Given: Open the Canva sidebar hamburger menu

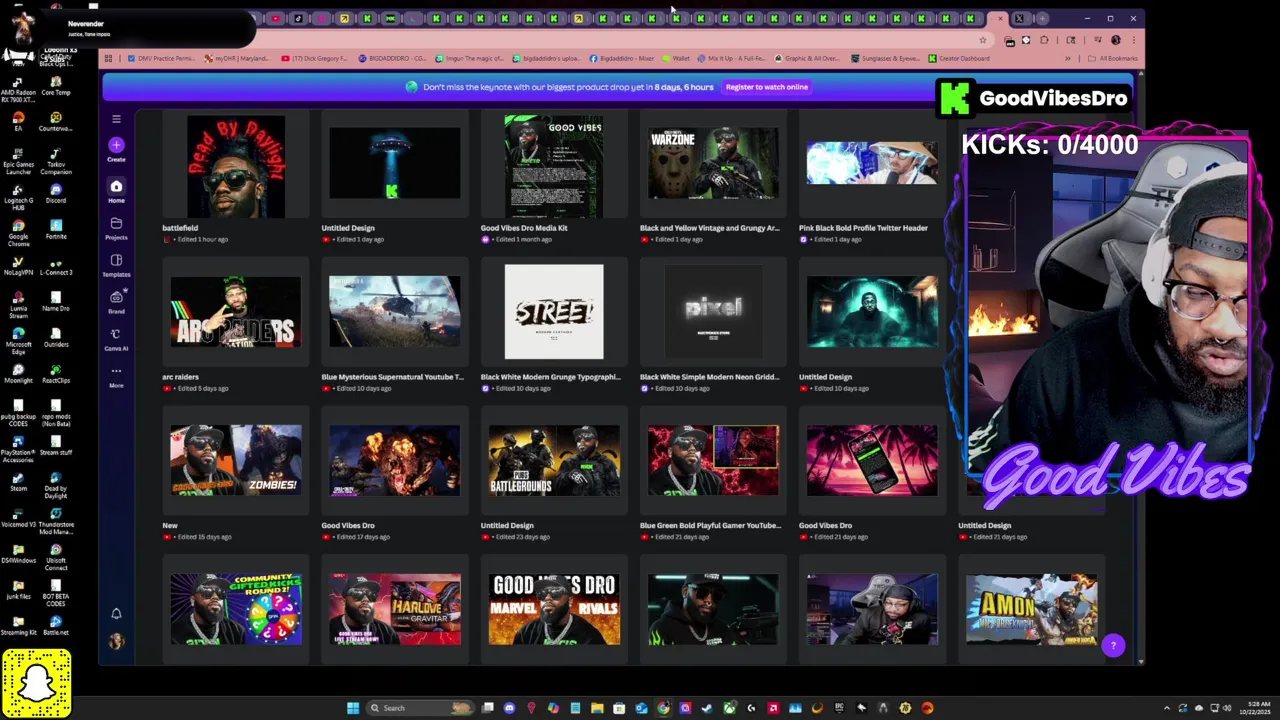Looking at the screenshot, I should [x=116, y=119].
